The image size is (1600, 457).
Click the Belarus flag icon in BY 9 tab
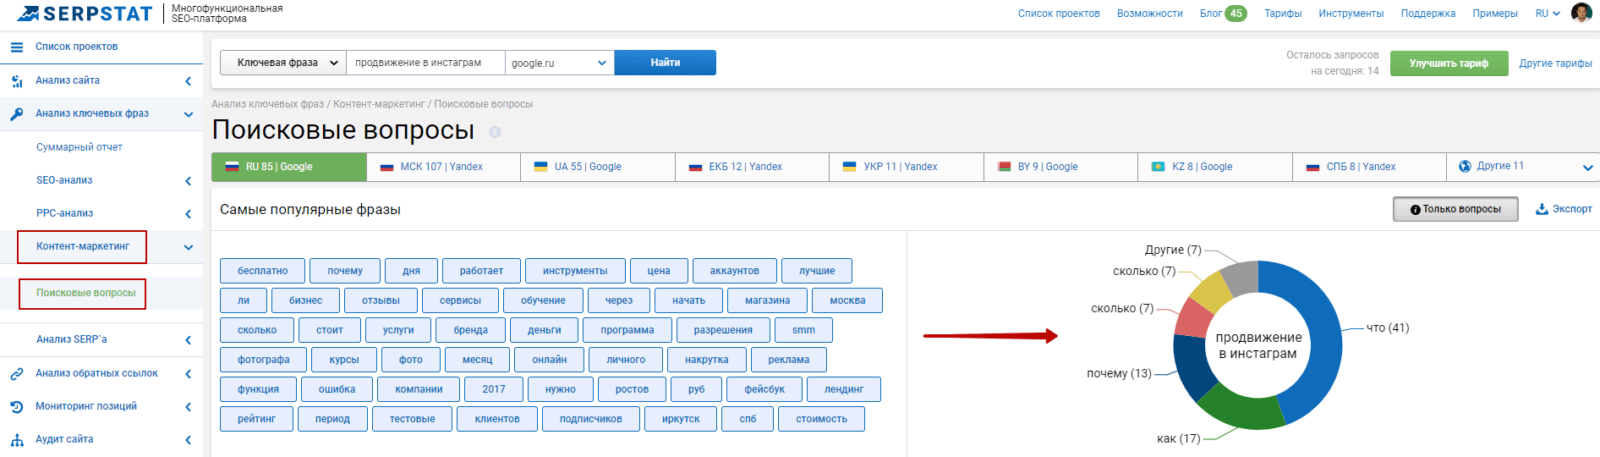[x=1004, y=167]
